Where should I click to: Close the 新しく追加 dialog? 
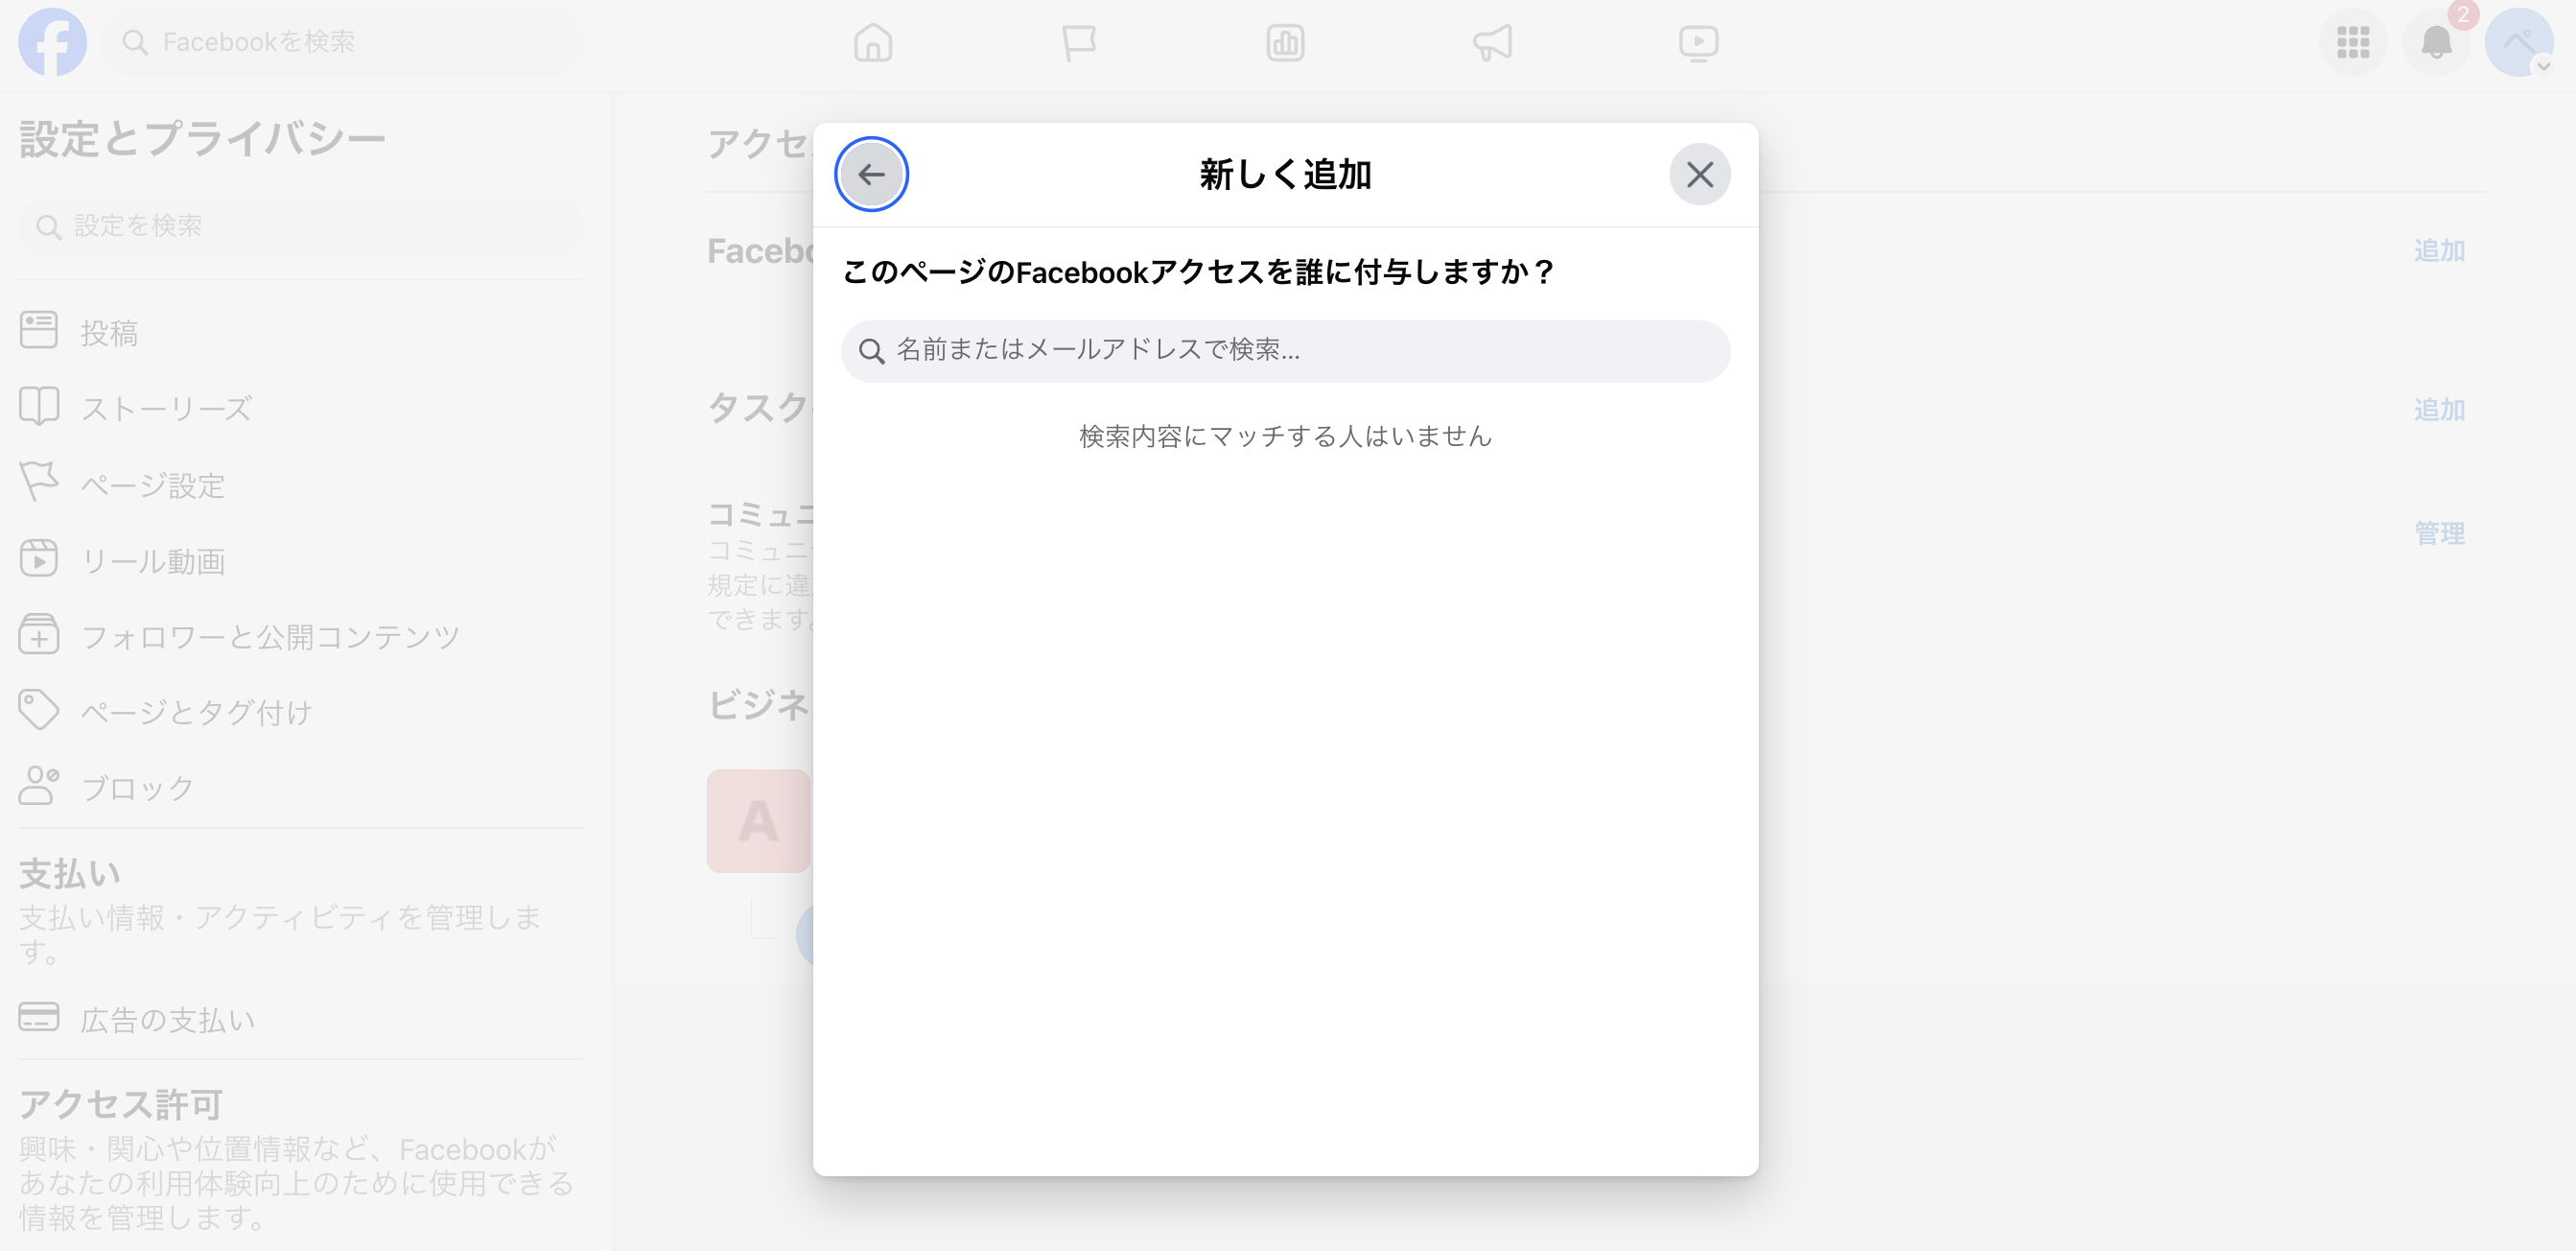(1700, 173)
